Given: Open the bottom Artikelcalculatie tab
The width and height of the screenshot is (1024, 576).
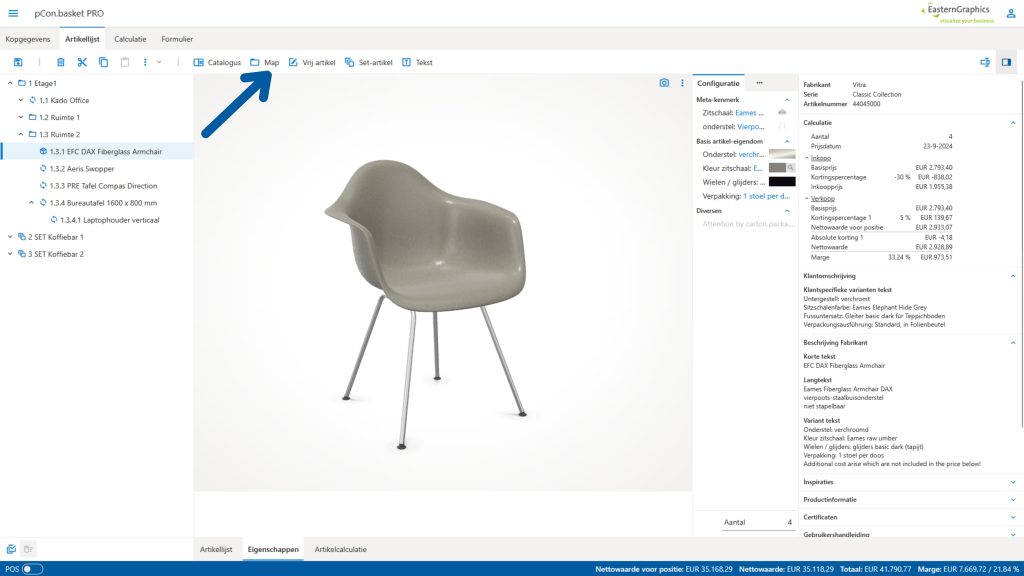Looking at the screenshot, I should pos(340,549).
